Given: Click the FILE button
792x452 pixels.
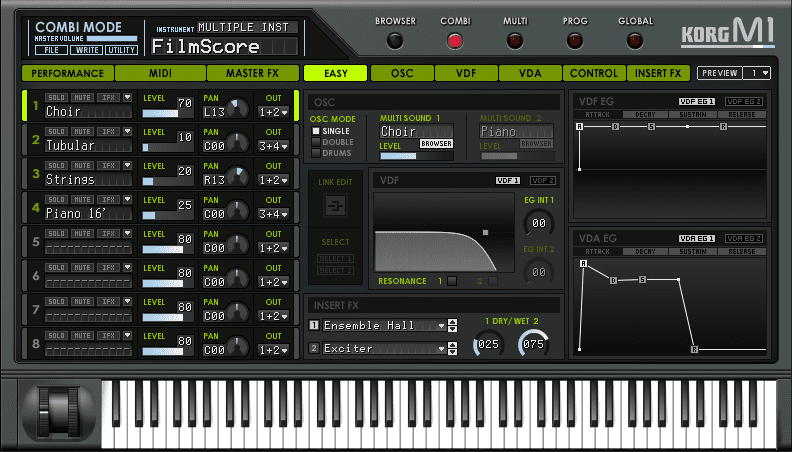Looking at the screenshot, I should [x=52, y=50].
